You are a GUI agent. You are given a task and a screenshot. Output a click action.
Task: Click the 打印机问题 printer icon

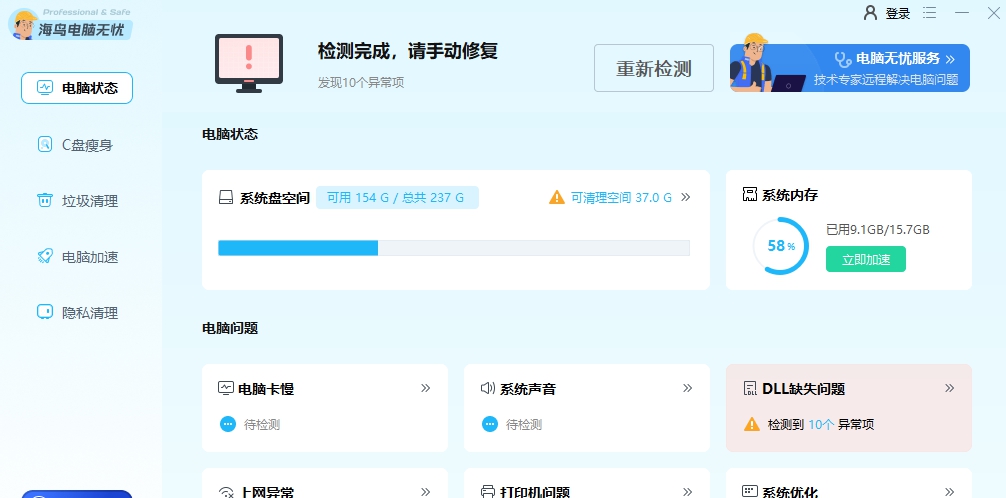click(x=488, y=492)
